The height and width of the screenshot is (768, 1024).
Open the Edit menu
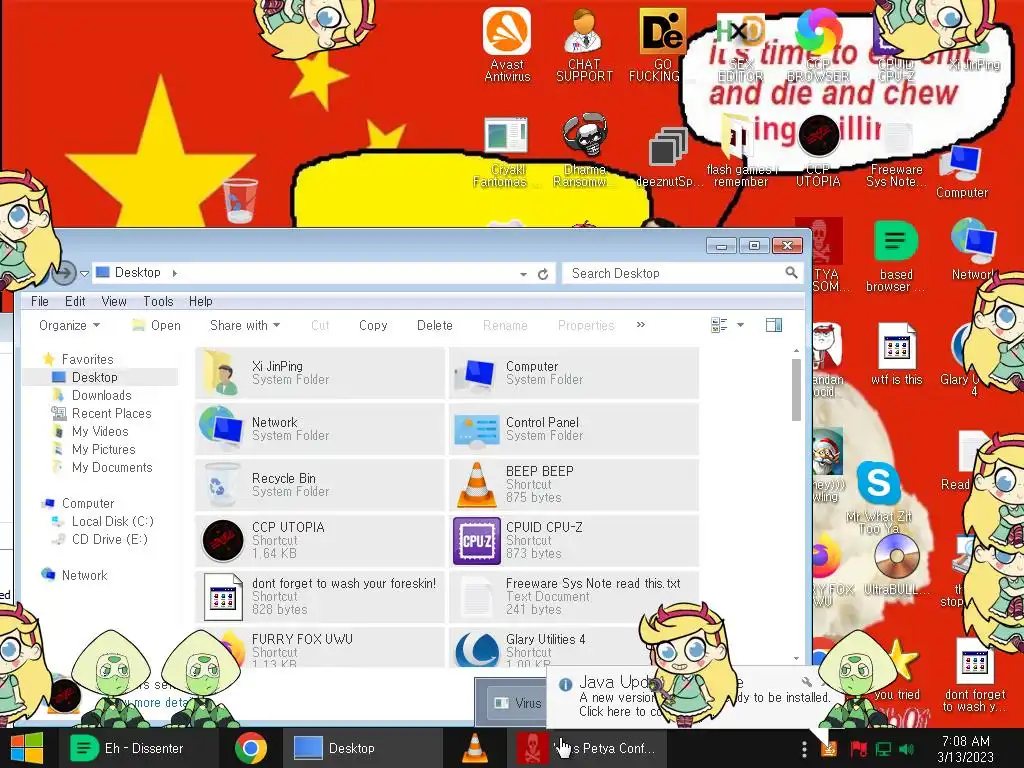click(75, 301)
